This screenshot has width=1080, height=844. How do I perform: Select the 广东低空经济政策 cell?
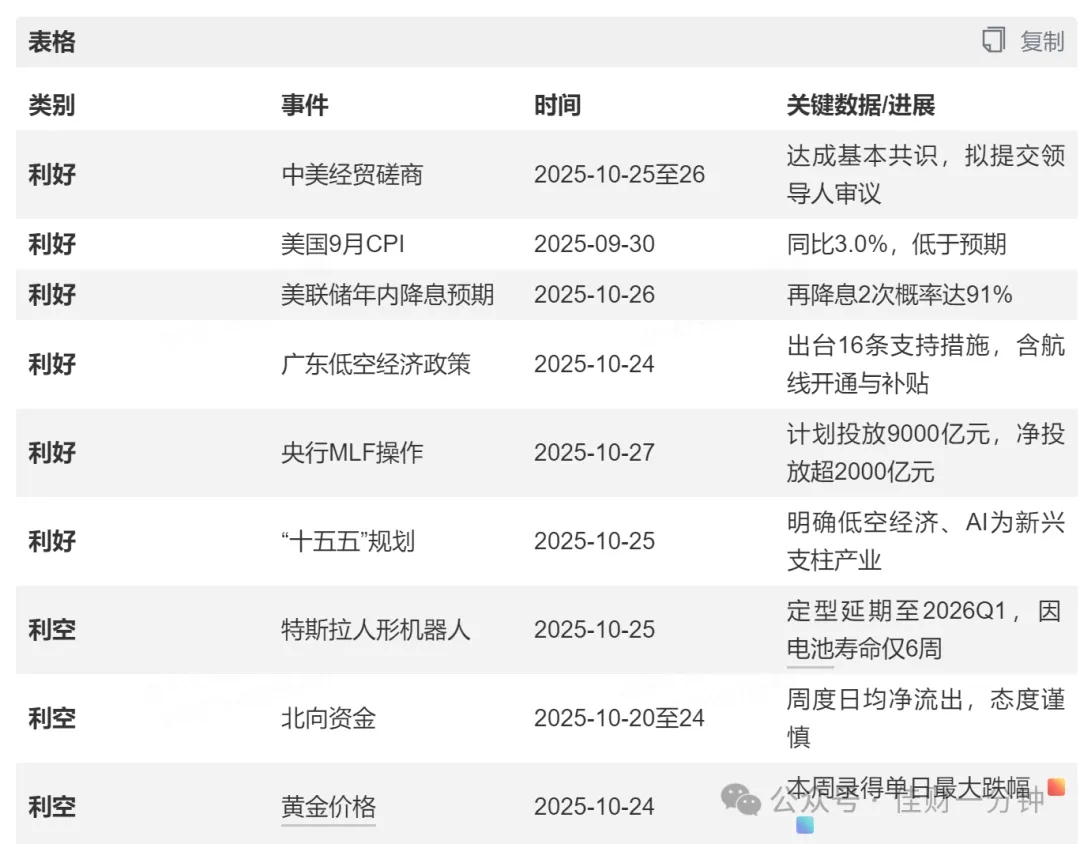375,364
